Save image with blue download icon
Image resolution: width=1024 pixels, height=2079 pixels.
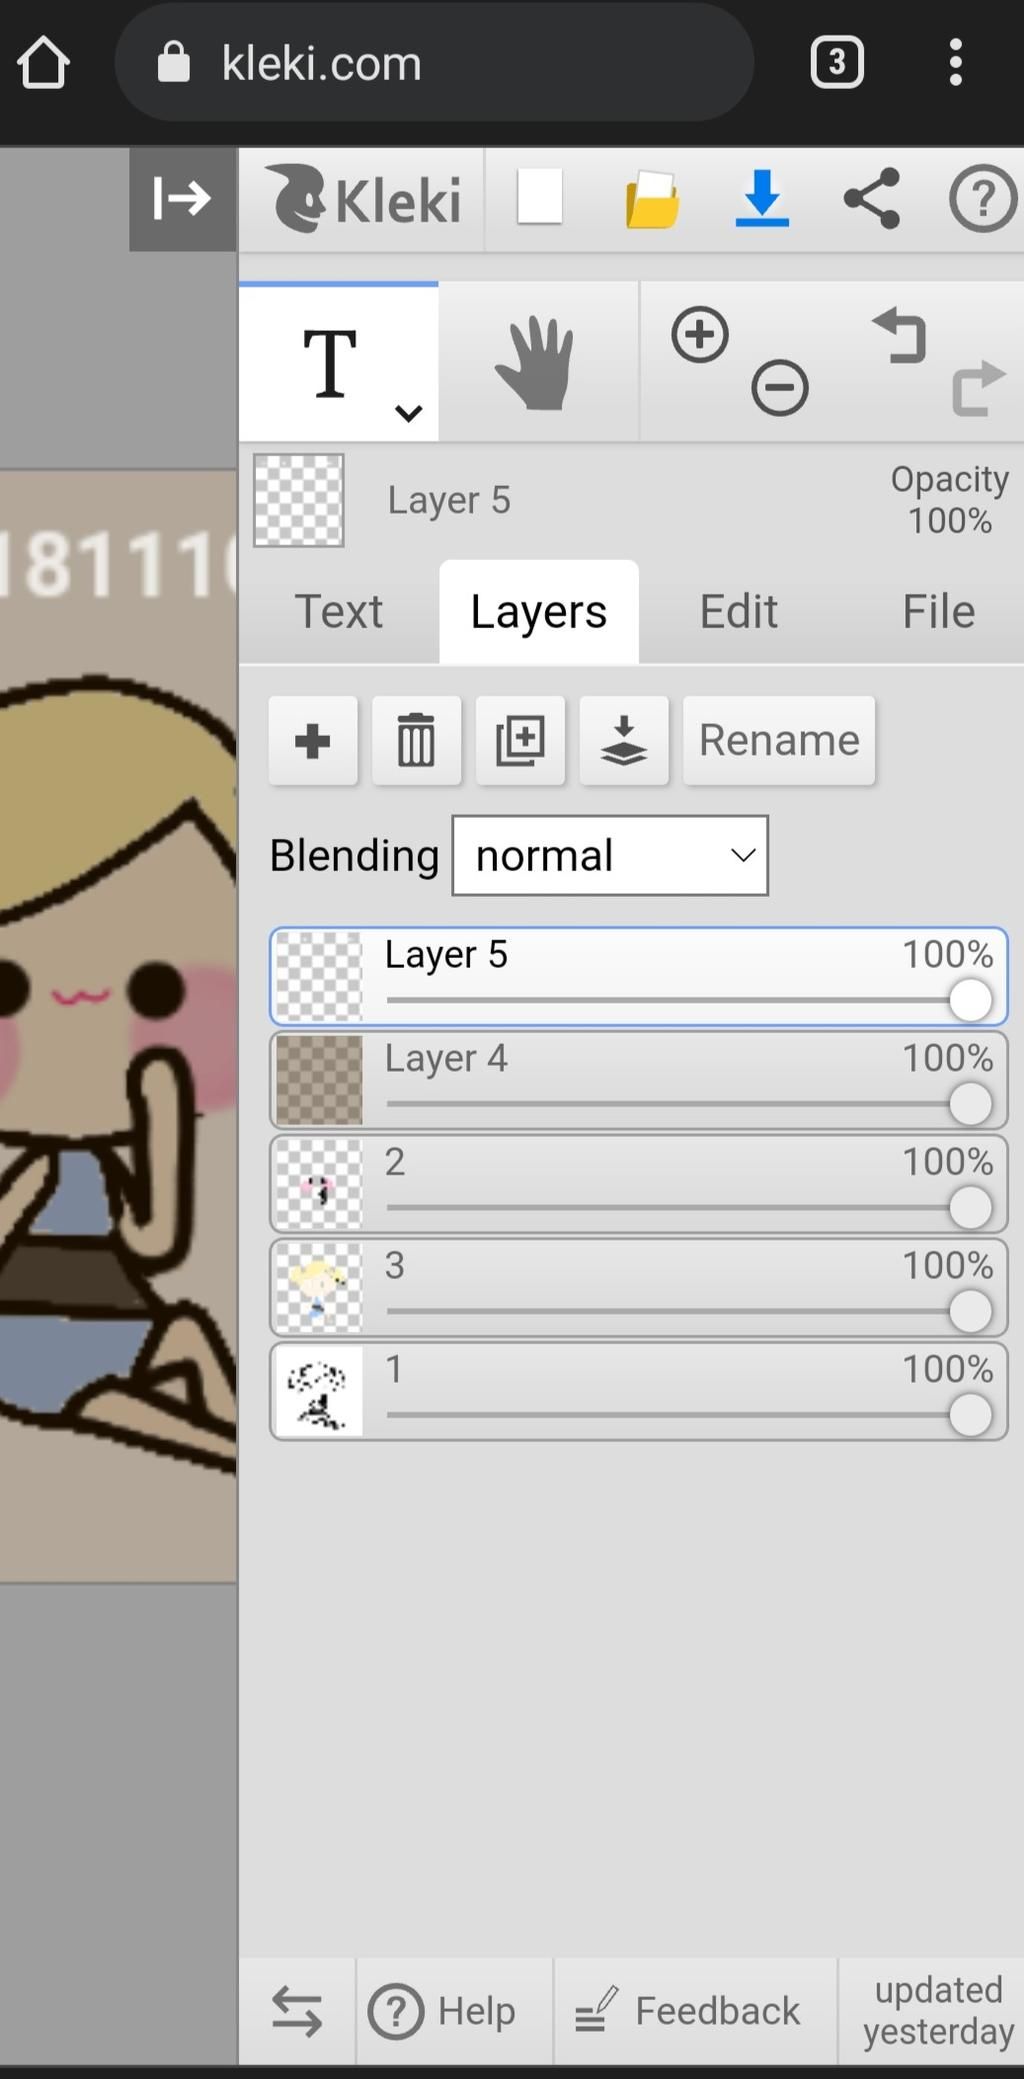pyautogui.click(x=762, y=198)
